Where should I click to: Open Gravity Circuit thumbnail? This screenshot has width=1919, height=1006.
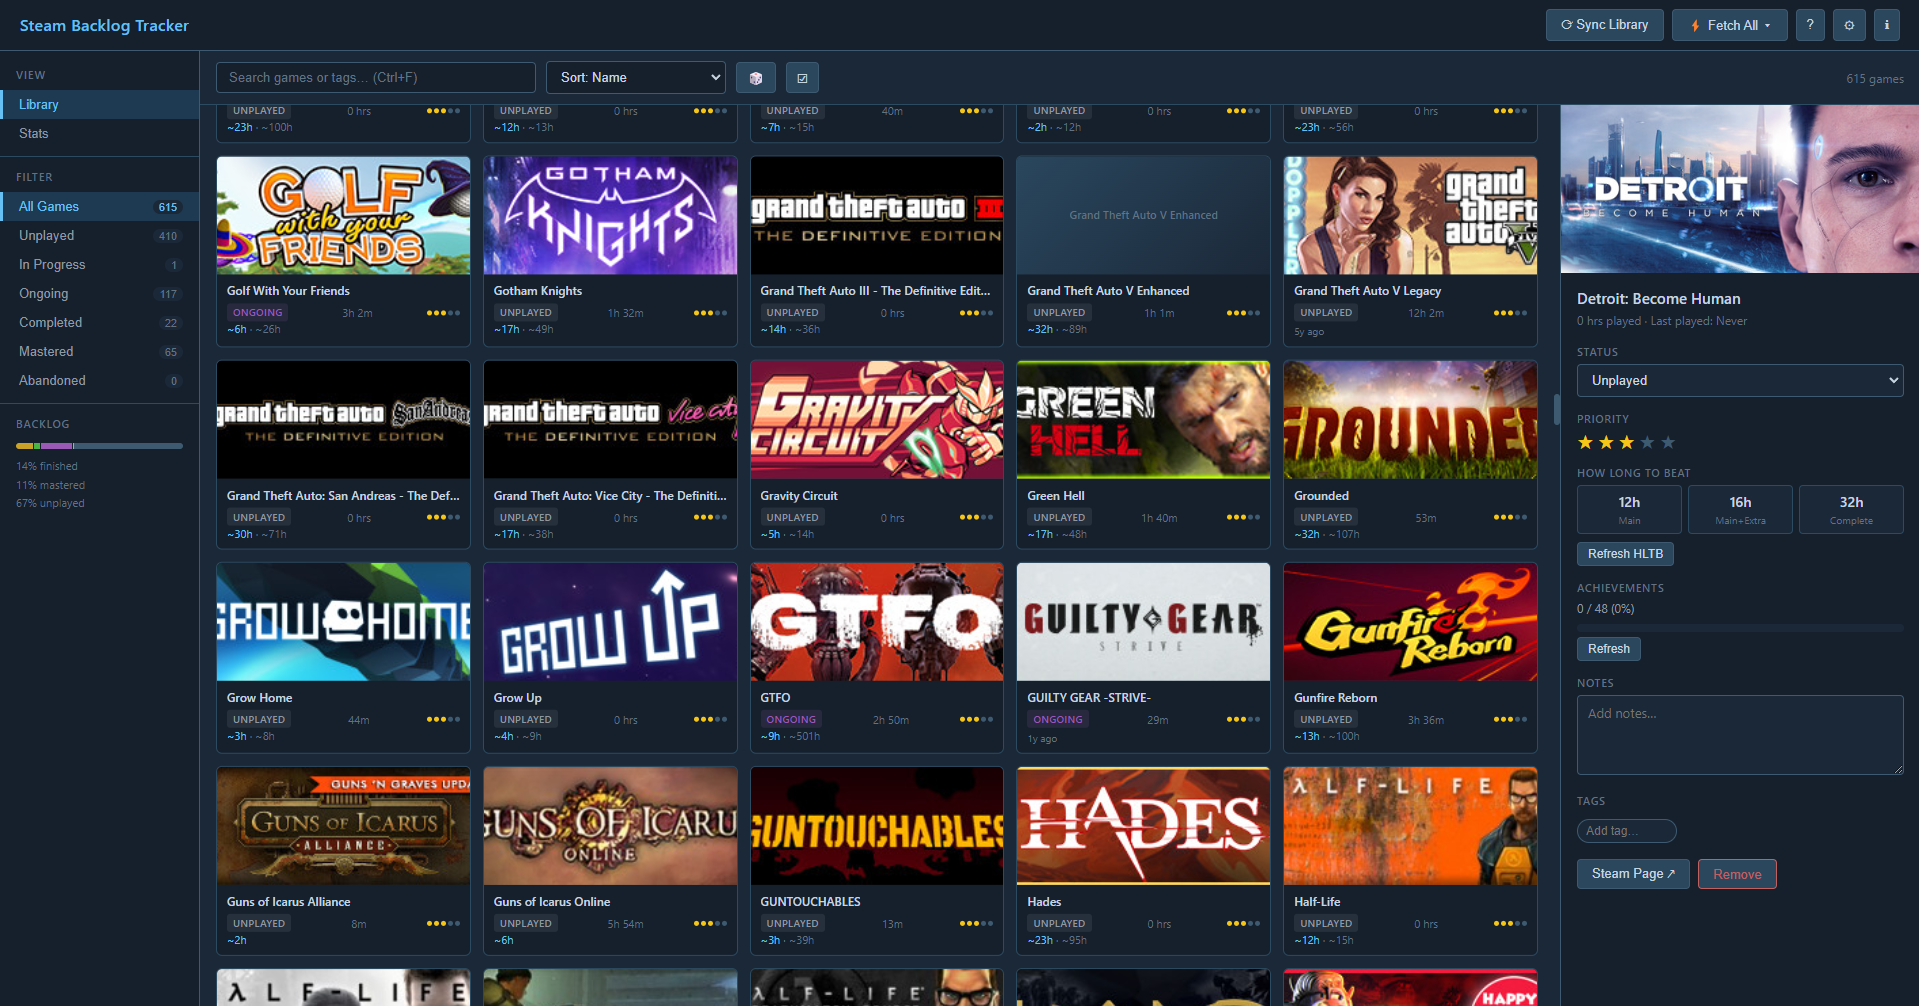click(x=877, y=420)
